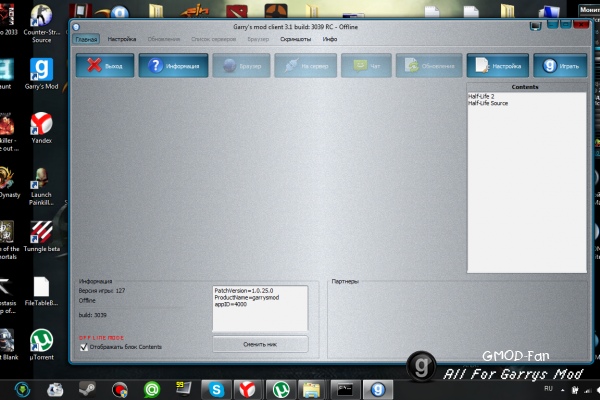Open the Скриншоты tab
600x400 pixels.
click(295, 39)
